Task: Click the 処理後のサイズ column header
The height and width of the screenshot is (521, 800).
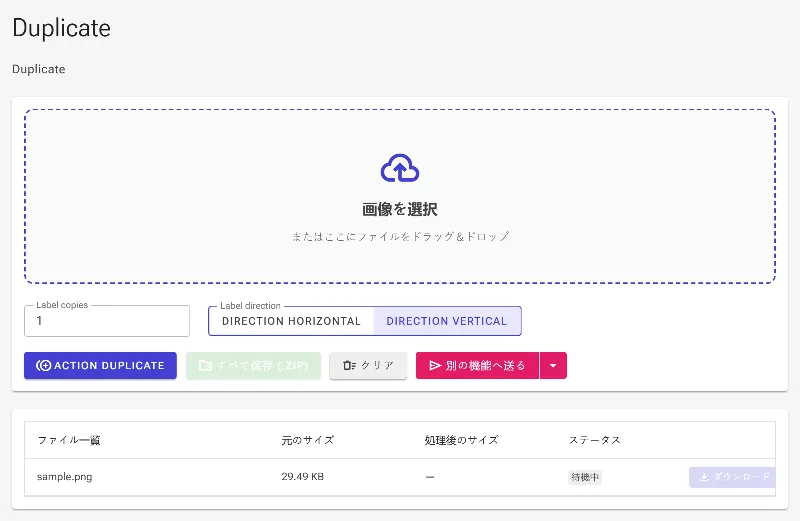Action: click(461, 440)
